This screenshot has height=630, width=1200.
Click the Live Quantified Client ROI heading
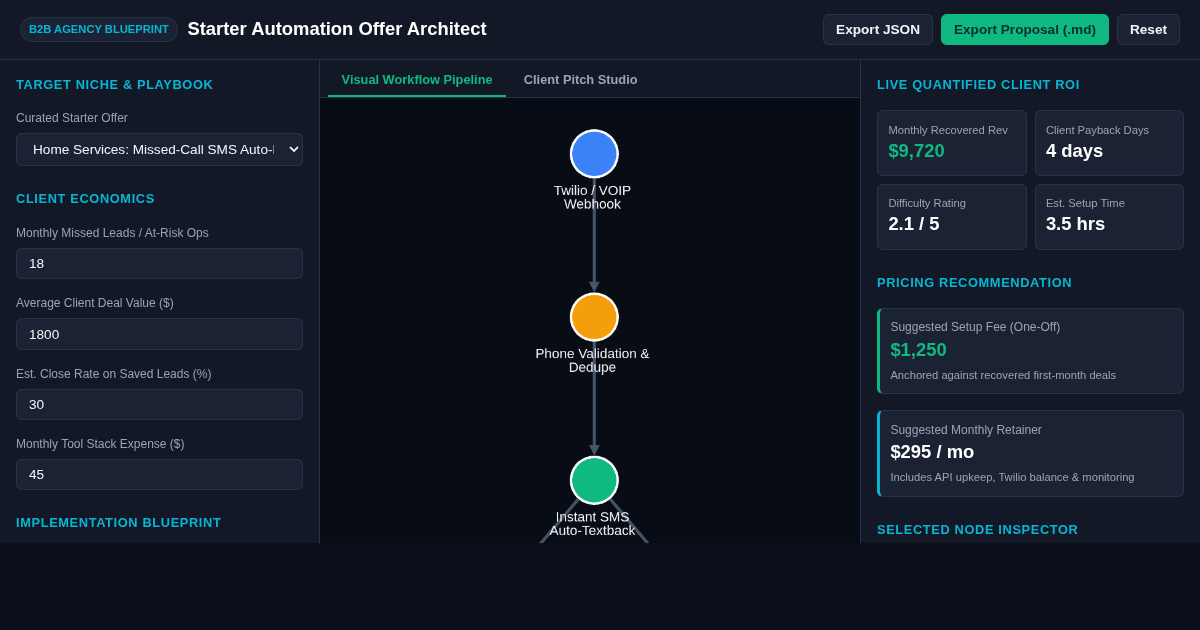point(978,84)
